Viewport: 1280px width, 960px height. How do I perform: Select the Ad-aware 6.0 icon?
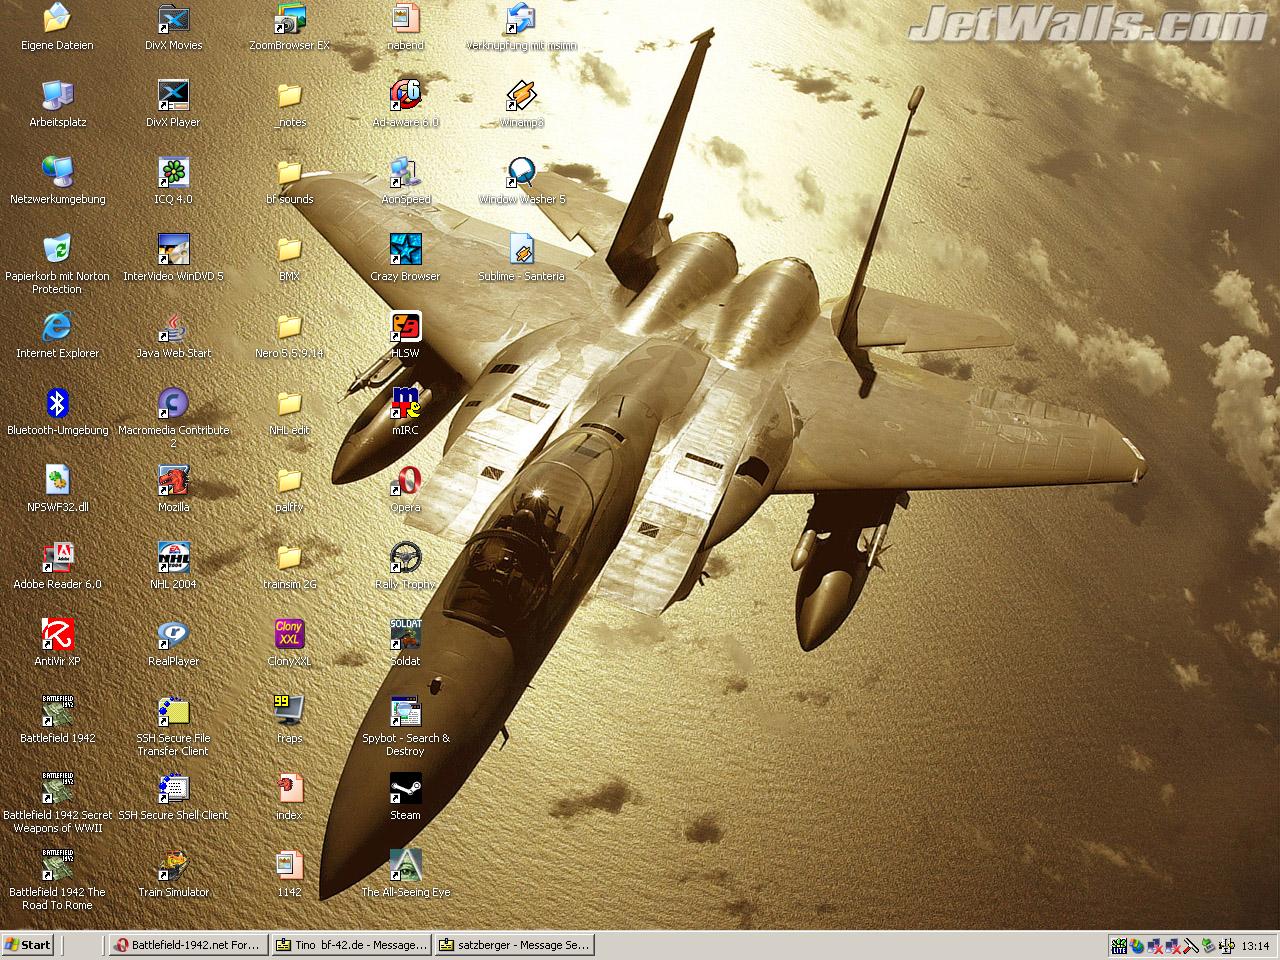[x=405, y=96]
